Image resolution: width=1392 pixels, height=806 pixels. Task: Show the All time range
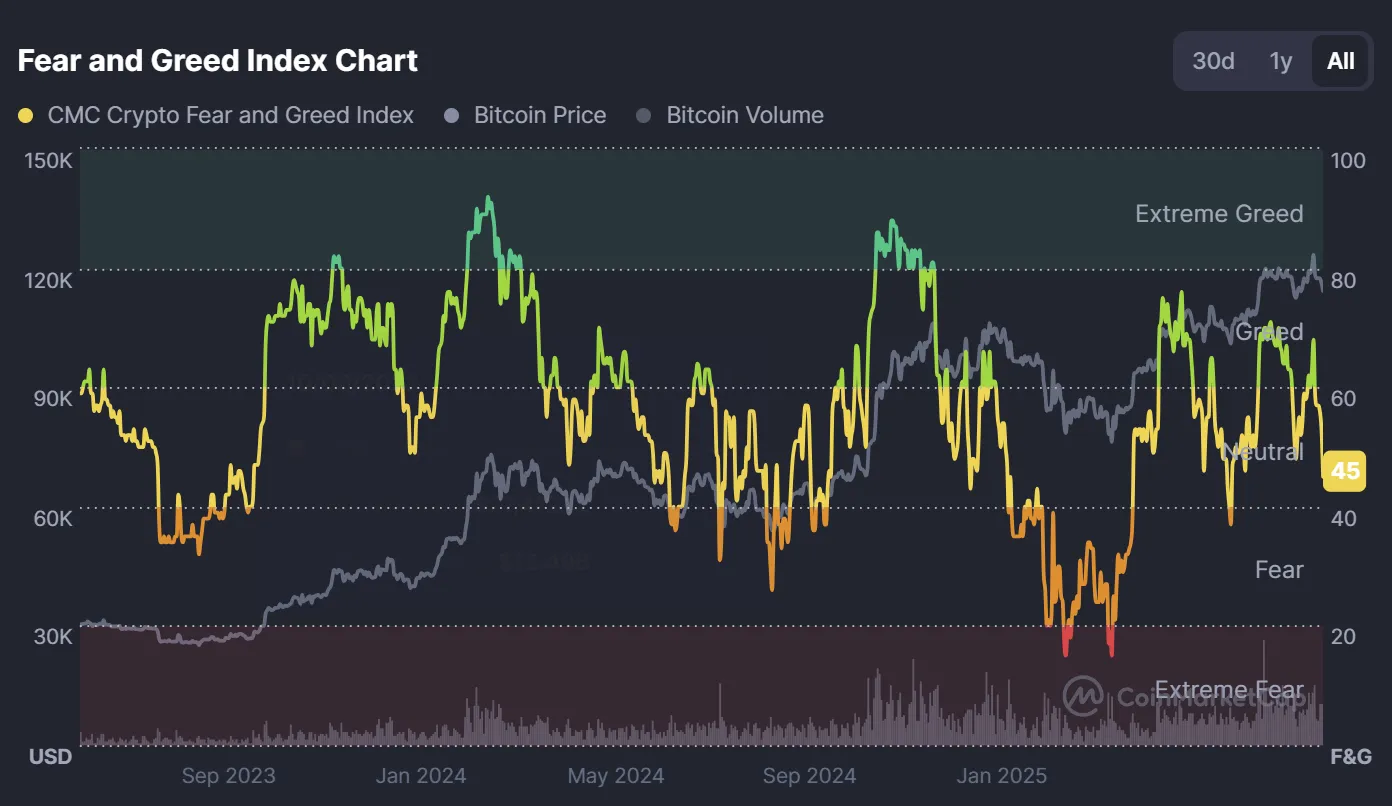(1340, 61)
